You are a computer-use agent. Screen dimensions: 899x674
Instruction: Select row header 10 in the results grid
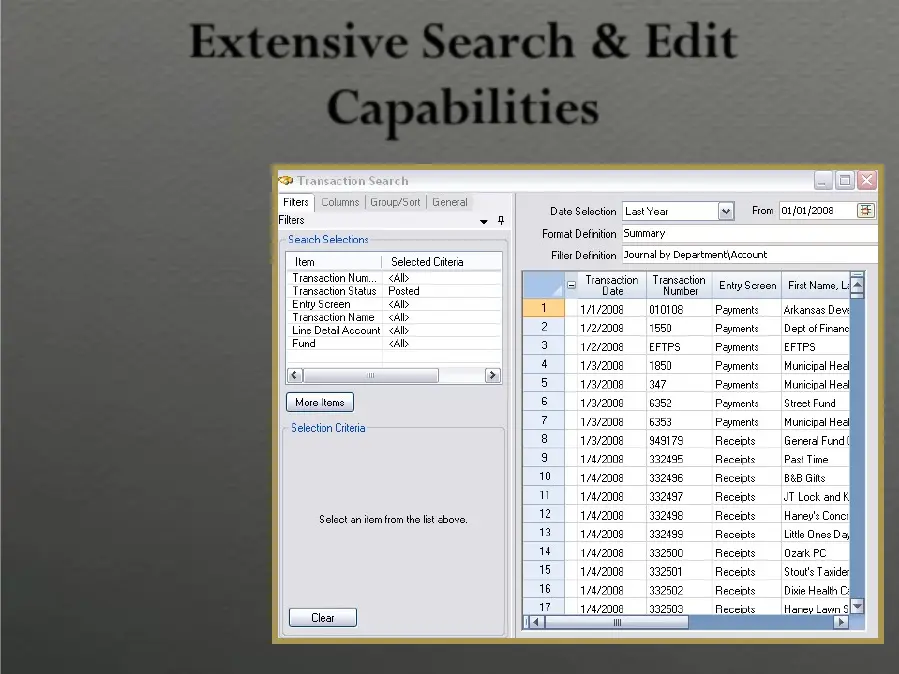pyautogui.click(x=544, y=477)
